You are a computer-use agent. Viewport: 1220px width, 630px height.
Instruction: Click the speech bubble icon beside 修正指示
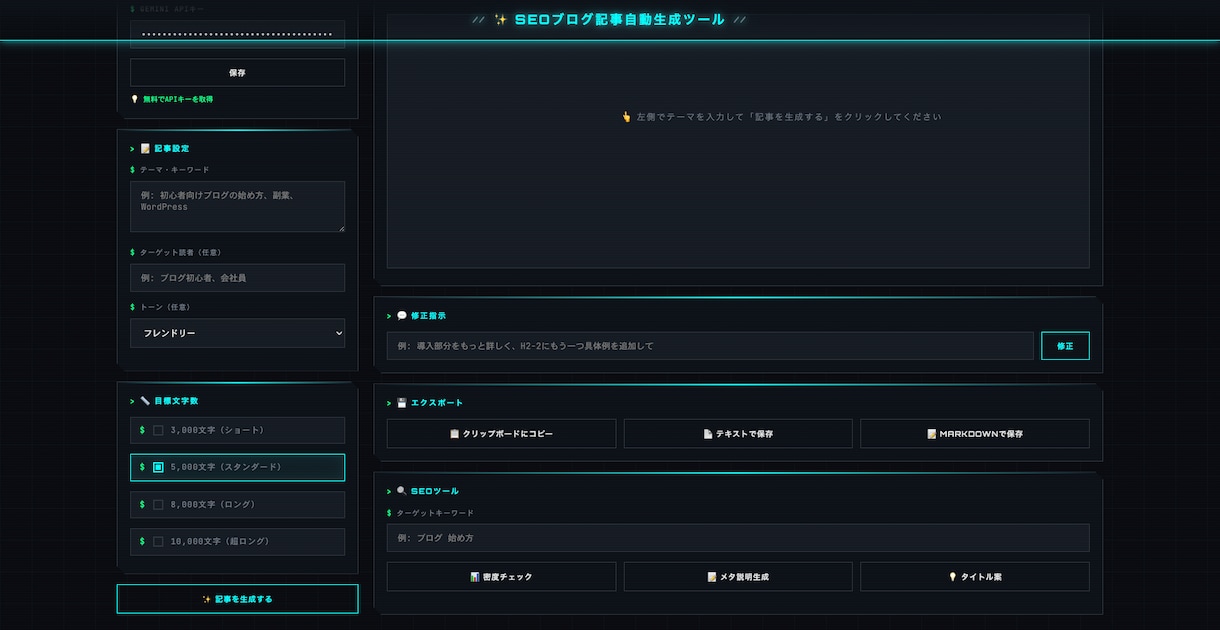402,316
